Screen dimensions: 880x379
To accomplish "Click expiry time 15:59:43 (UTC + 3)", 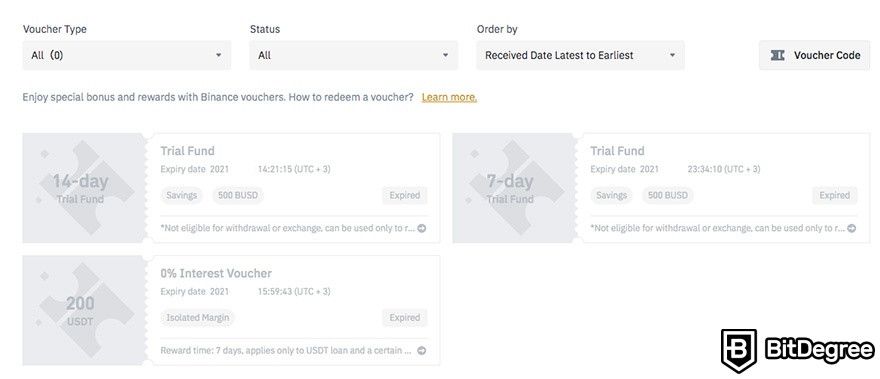I will [x=294, y=291].
